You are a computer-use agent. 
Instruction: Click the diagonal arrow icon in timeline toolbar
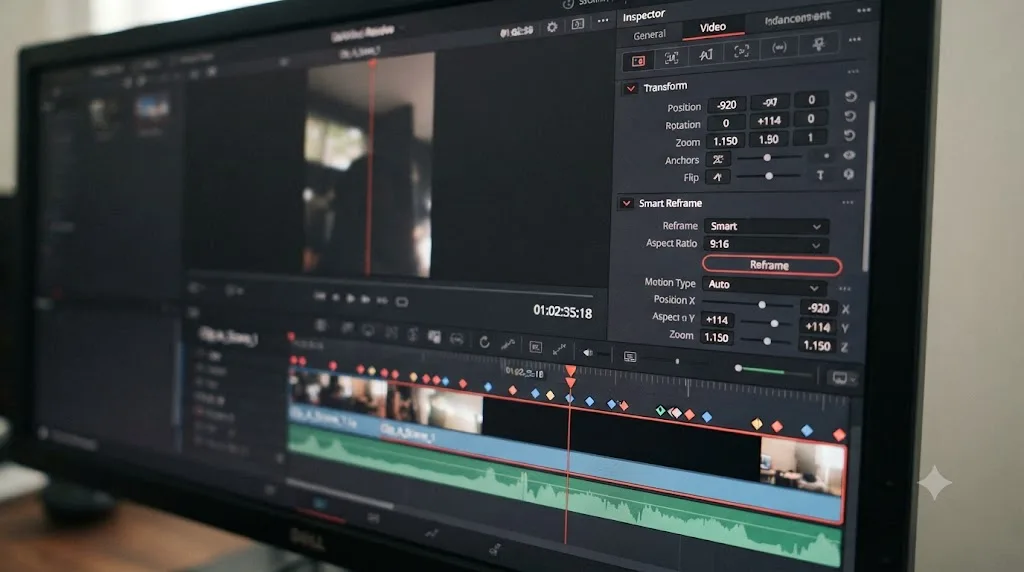pyautogui.click(x=559, y=349)
